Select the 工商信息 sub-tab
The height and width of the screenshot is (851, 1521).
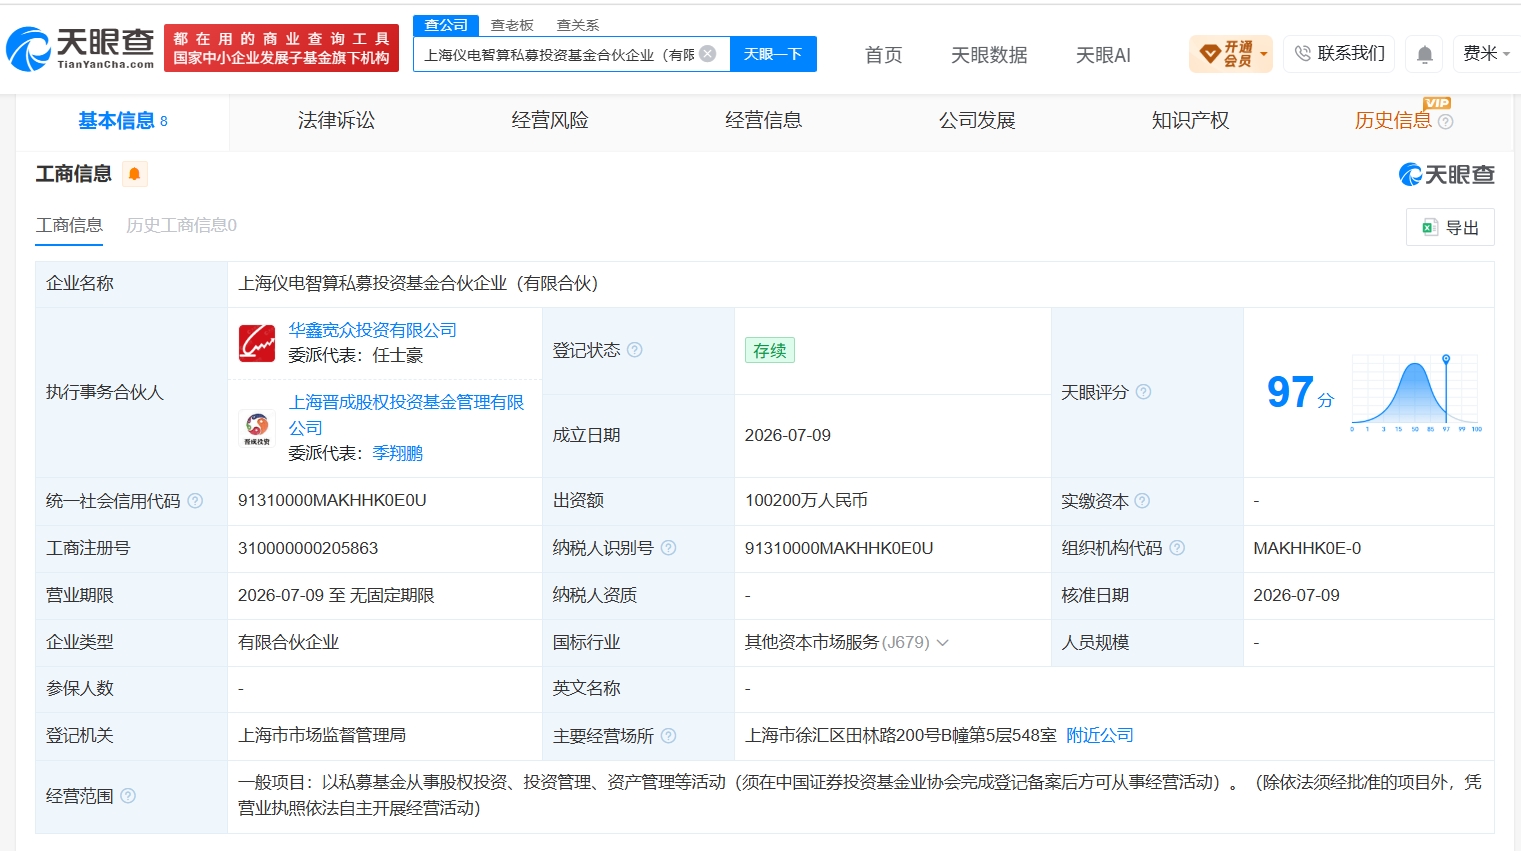(69, 226)
